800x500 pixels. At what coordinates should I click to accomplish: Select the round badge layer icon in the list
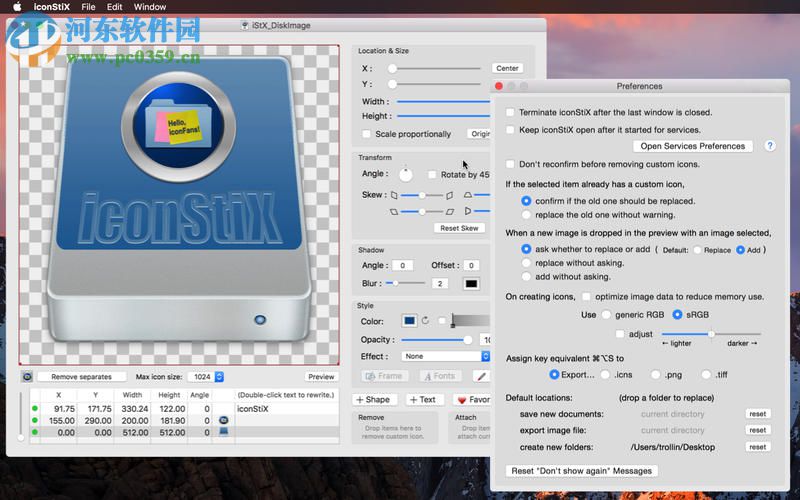pyautogui.click(x=224, y=421)
